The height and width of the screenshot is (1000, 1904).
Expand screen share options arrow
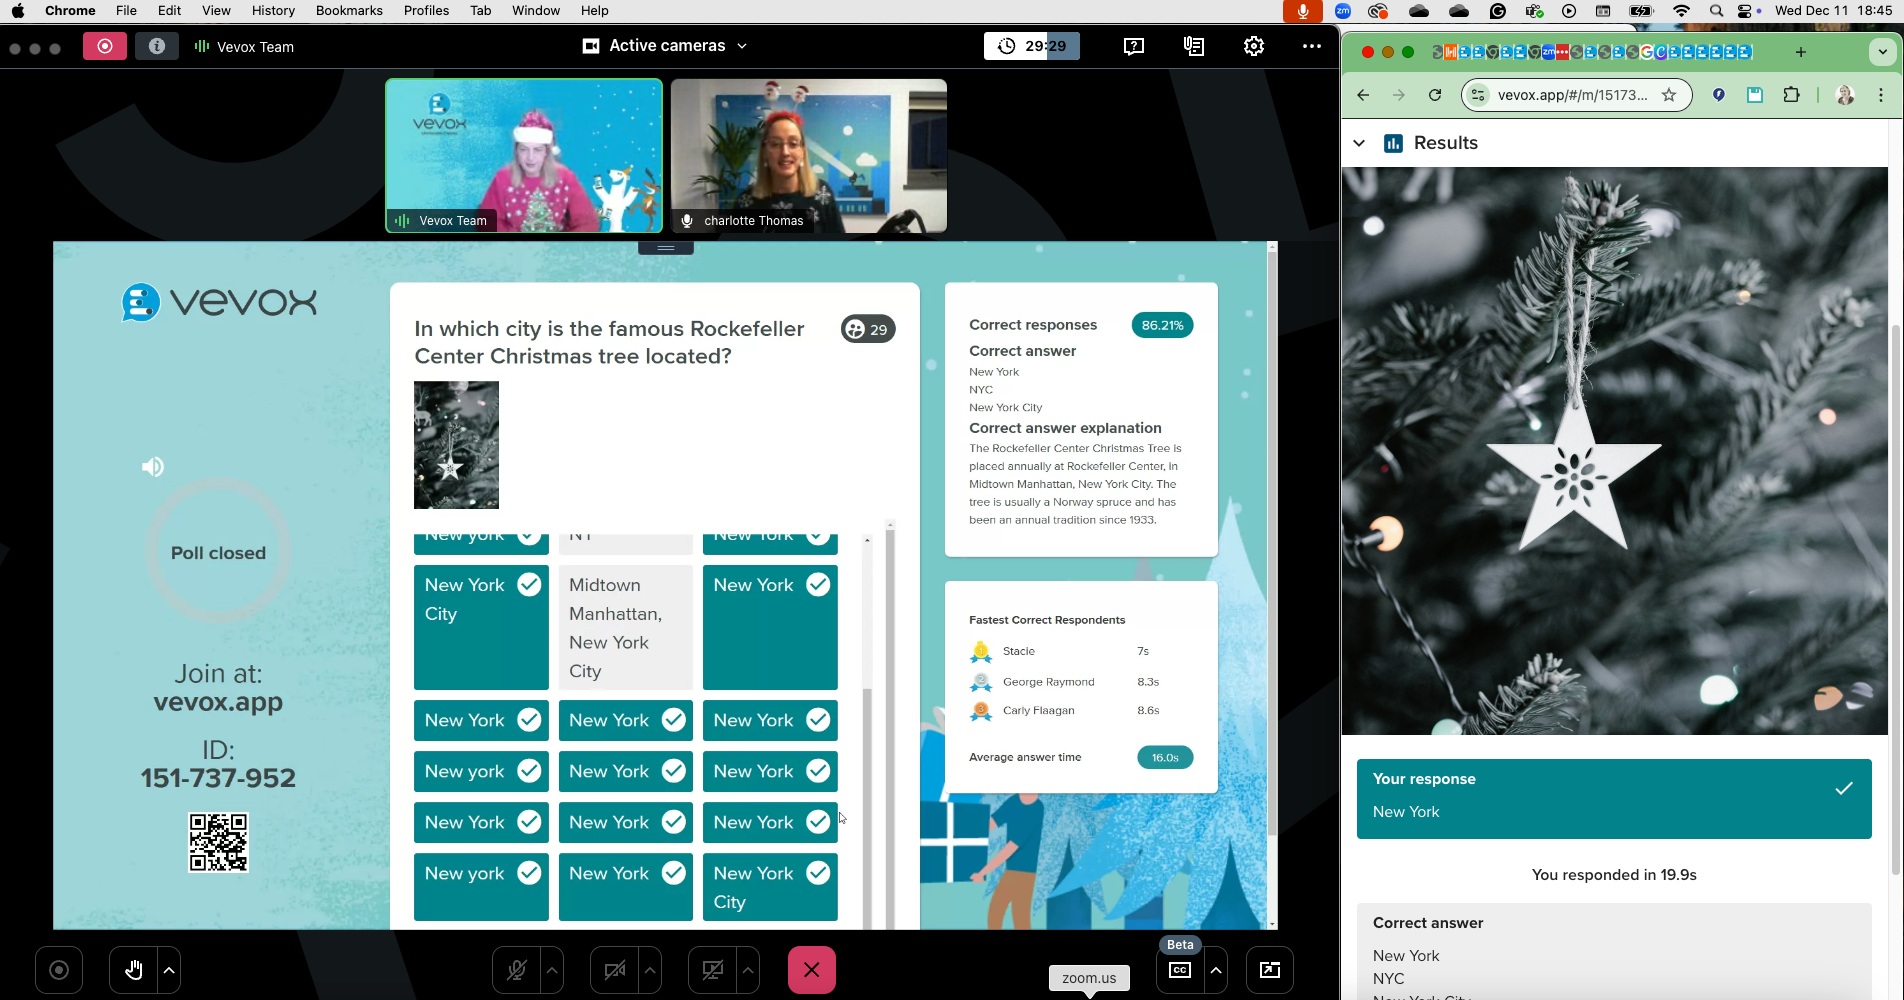click(748, 970)
